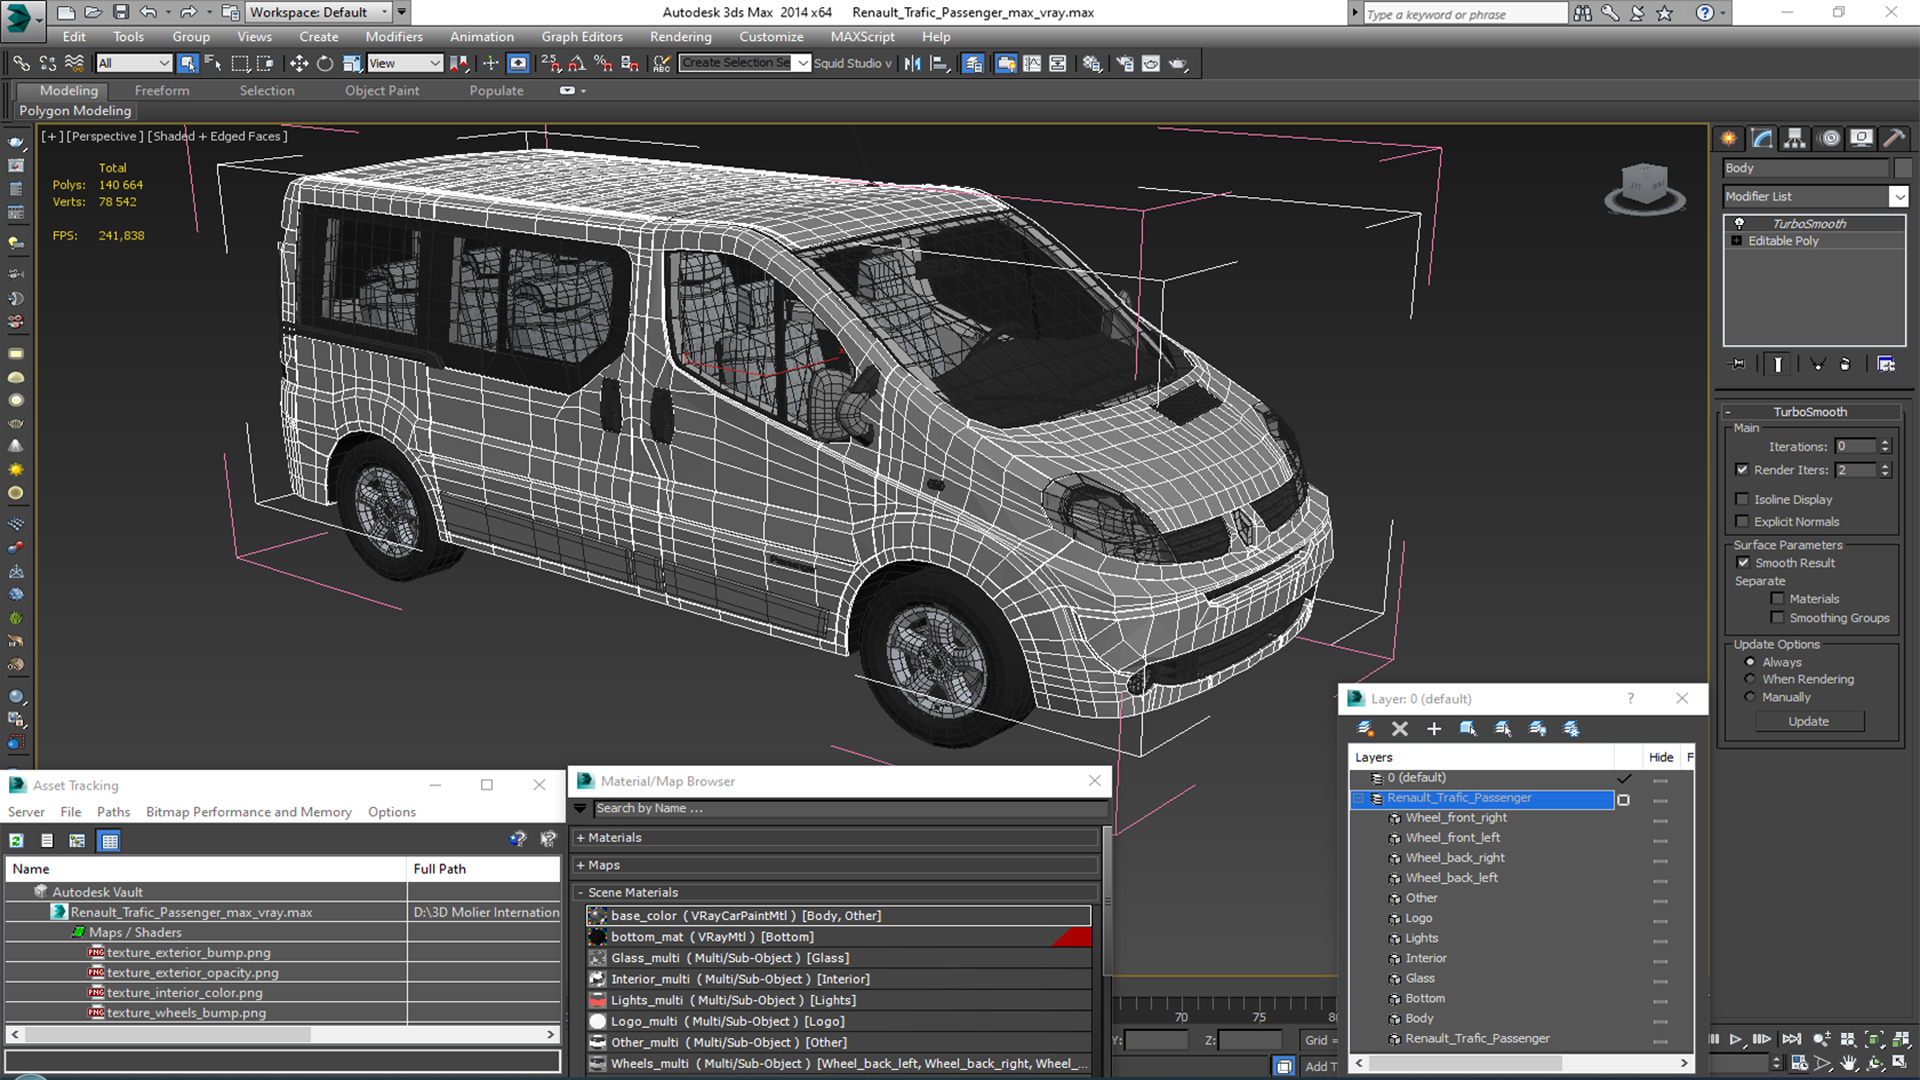The width and height of the screenshot is (1920, 1080).
Task: Open Paths menu in Asset Tracking
Action: coord(113,812)
